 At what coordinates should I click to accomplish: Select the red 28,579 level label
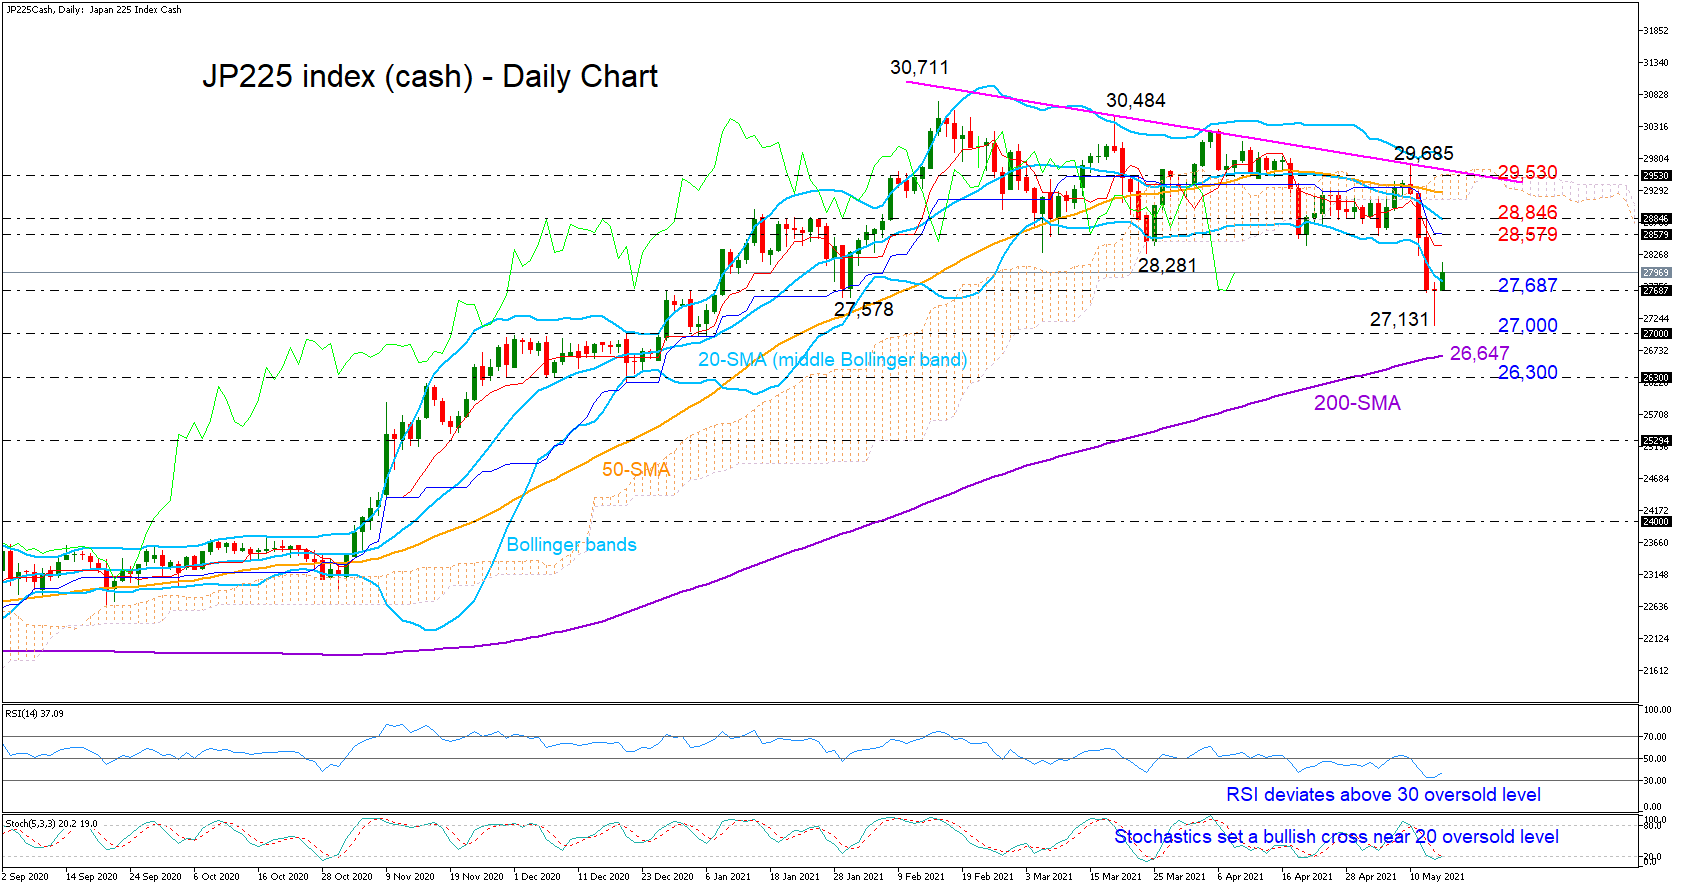pos(1527,235)
